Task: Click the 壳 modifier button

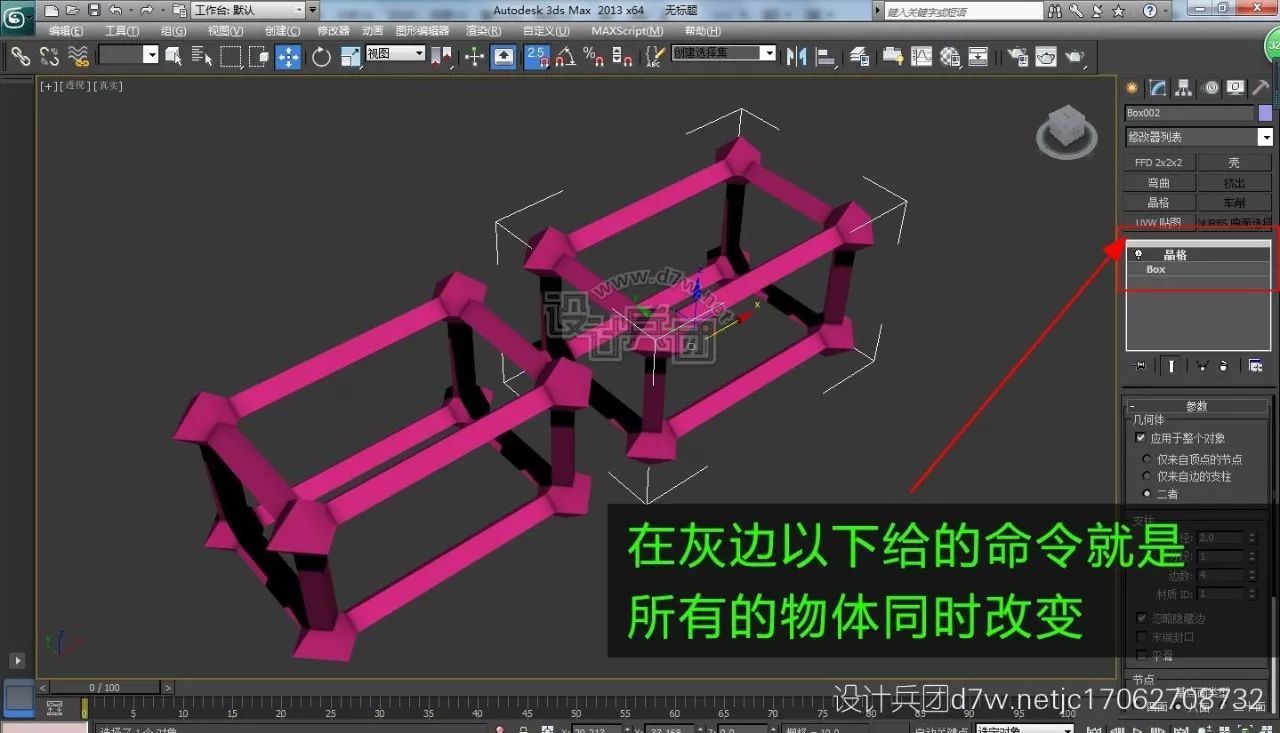Action: click(x=1235, y=162)
